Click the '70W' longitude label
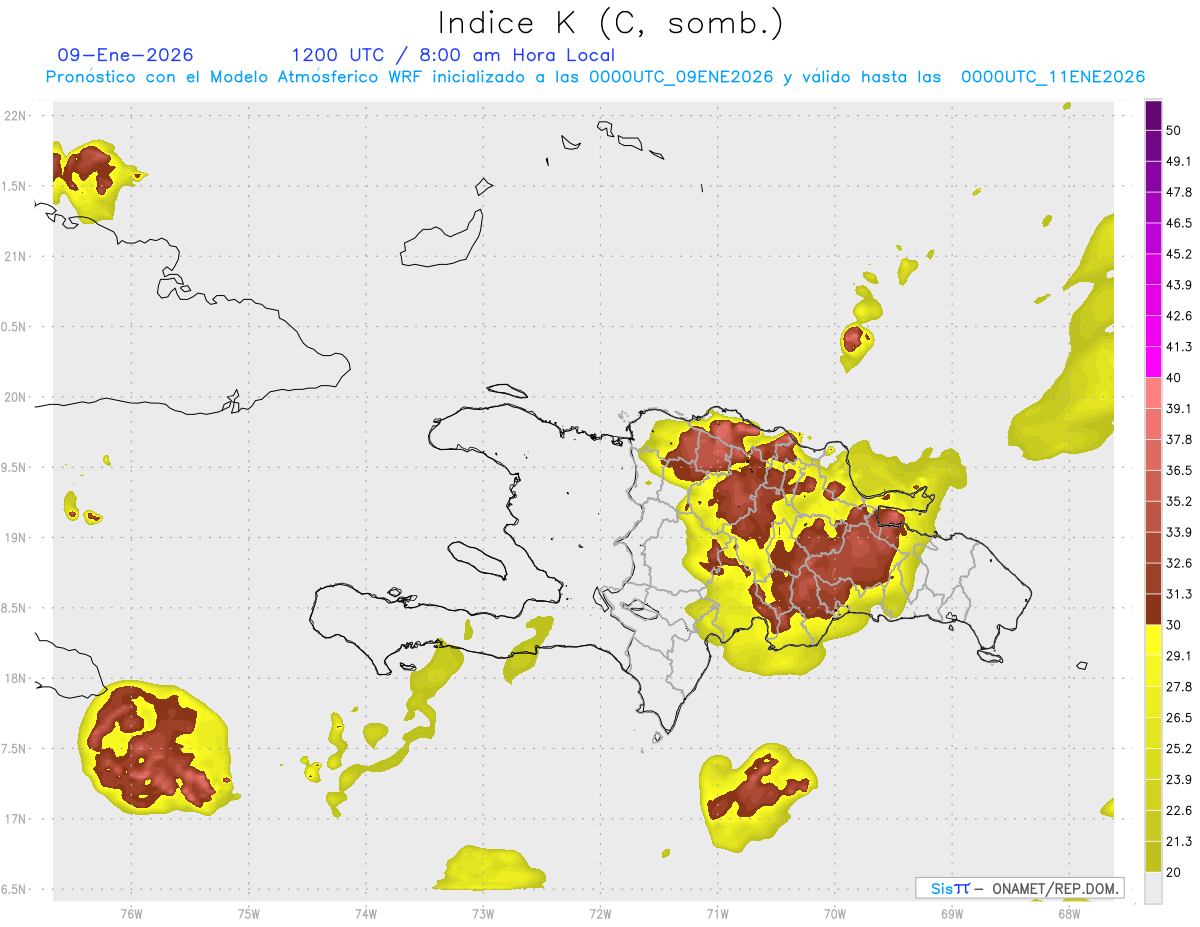The image size is (1200, 927). (x=835, y=914)
